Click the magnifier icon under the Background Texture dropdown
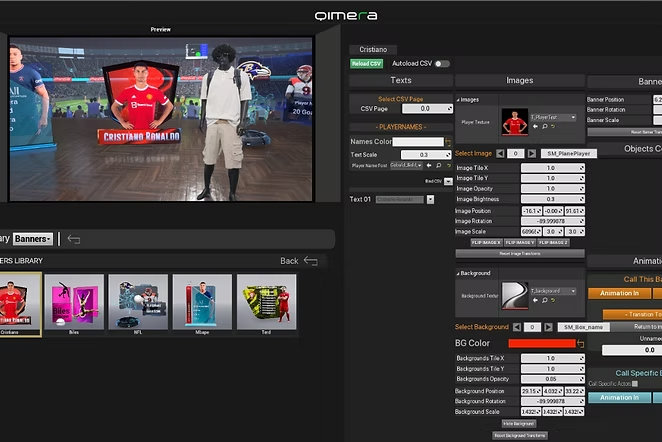The width and height of the screenshot is (662, 442). tap(545, 300)
